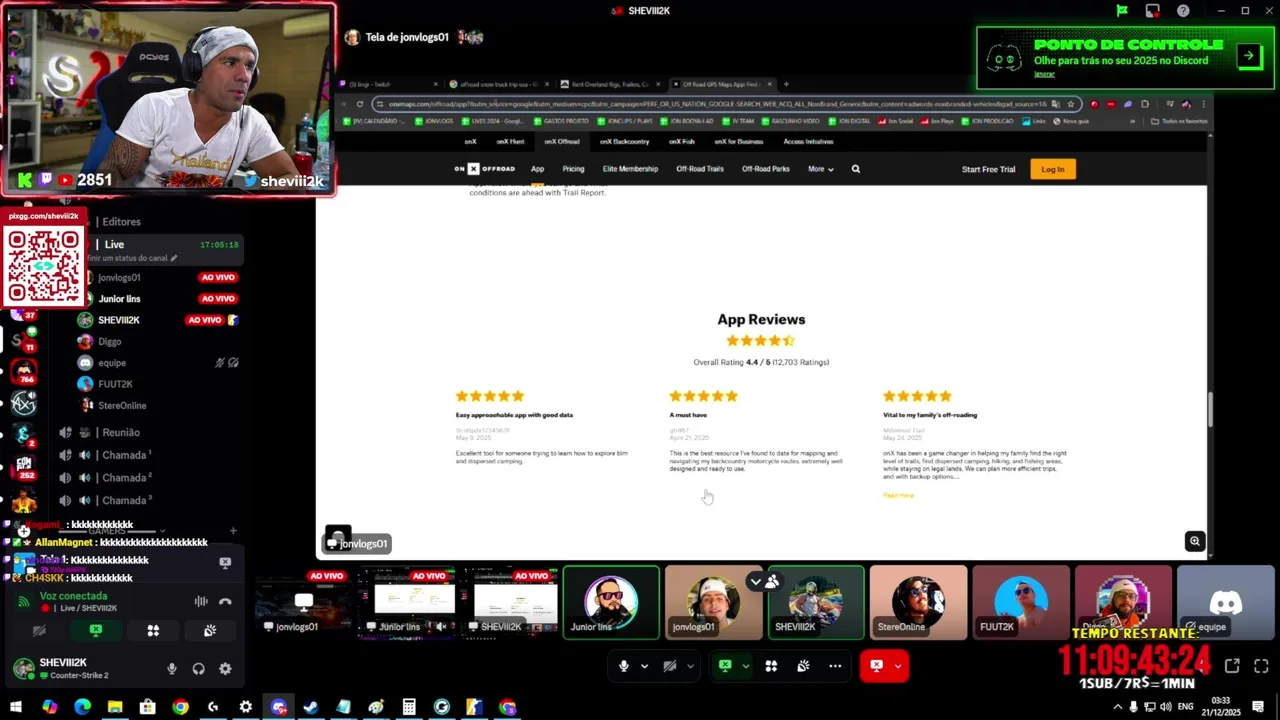The height and width of the screenshot is (720, 1280).
Task: Open File Explorer from Windows taskbar
Action: click(x=115, y=707)
